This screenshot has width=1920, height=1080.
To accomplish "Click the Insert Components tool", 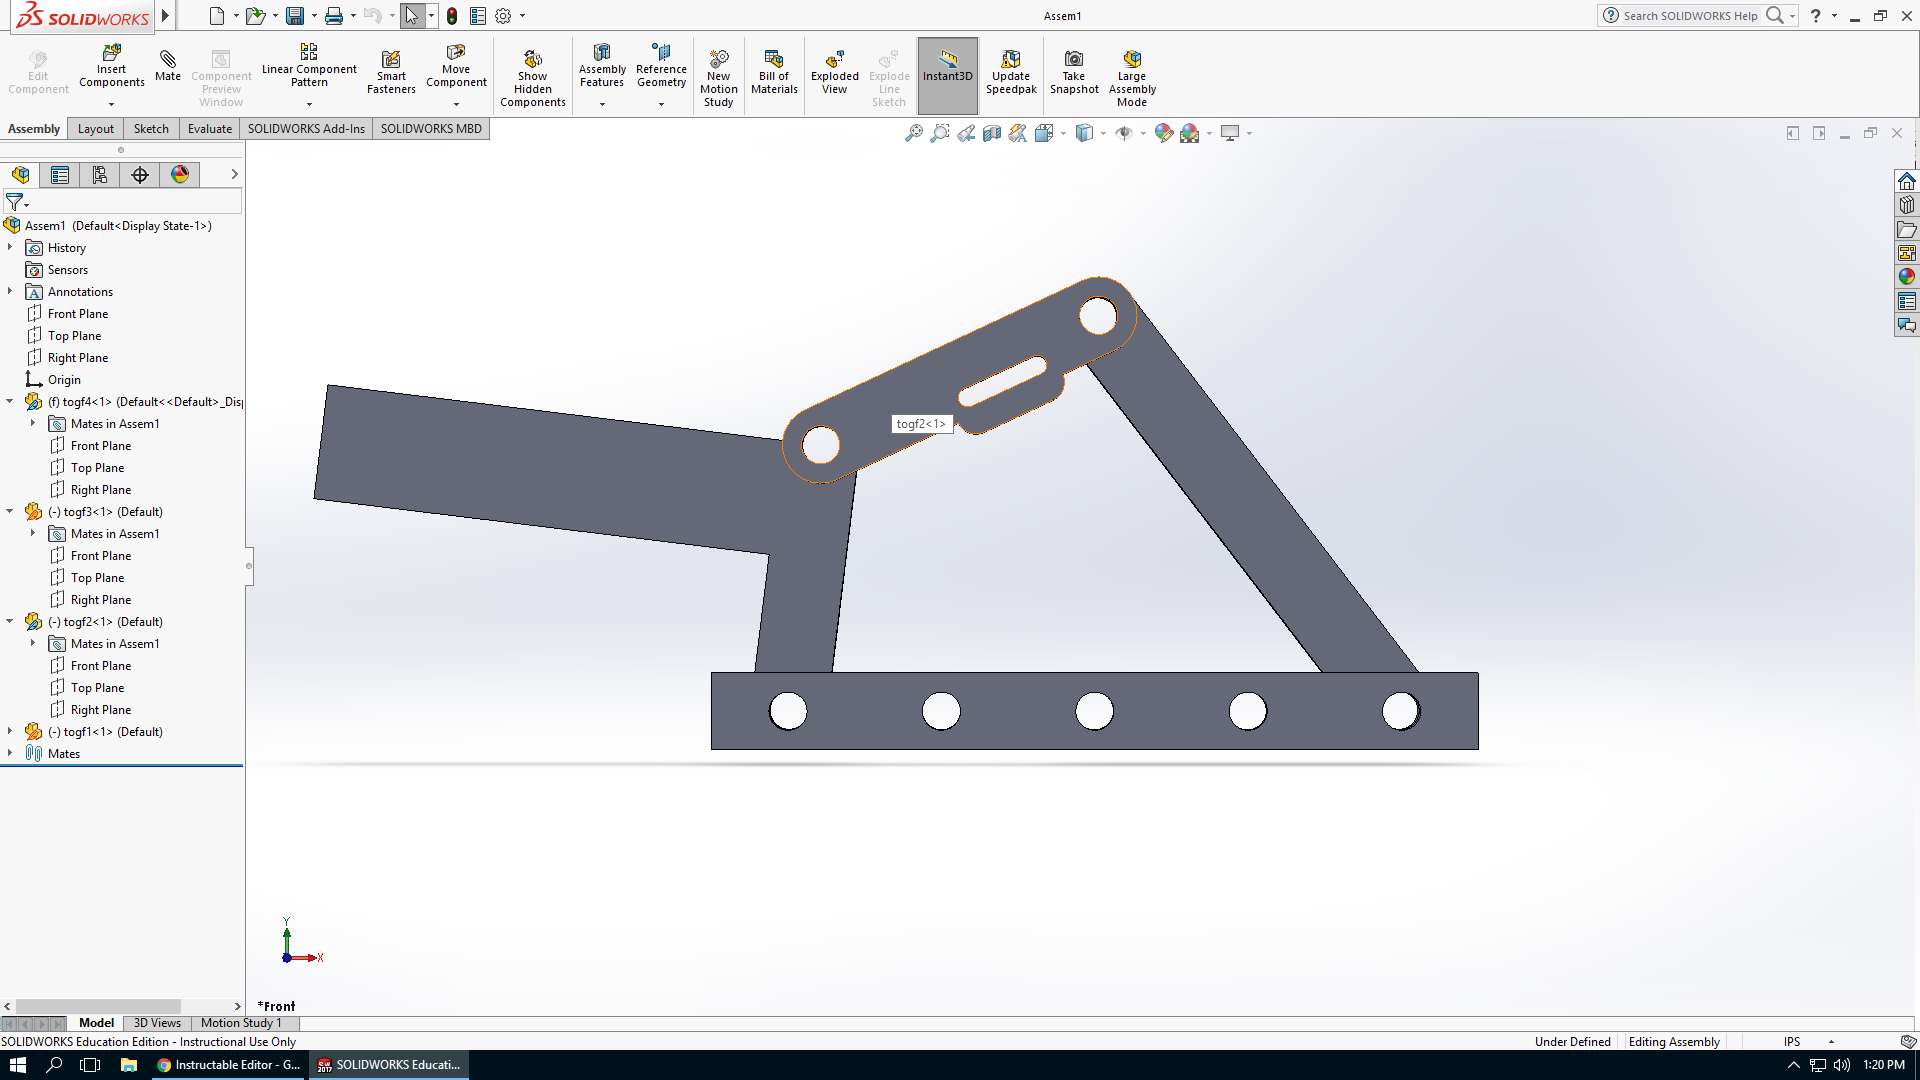I will click(x=111, y=67).
